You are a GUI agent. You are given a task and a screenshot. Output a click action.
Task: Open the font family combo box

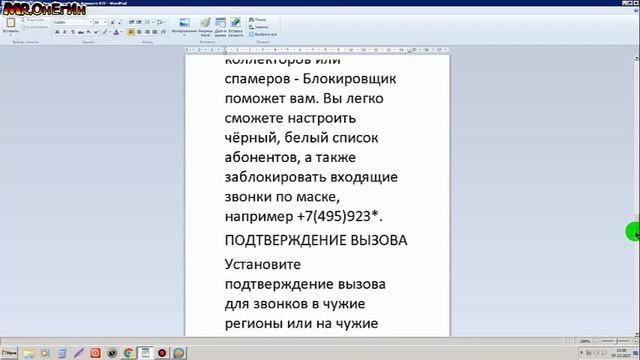73,22
